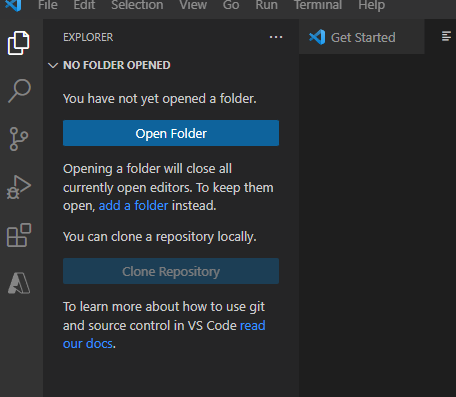
Task: Open the Search view icon
Action: tap(19, 91)
